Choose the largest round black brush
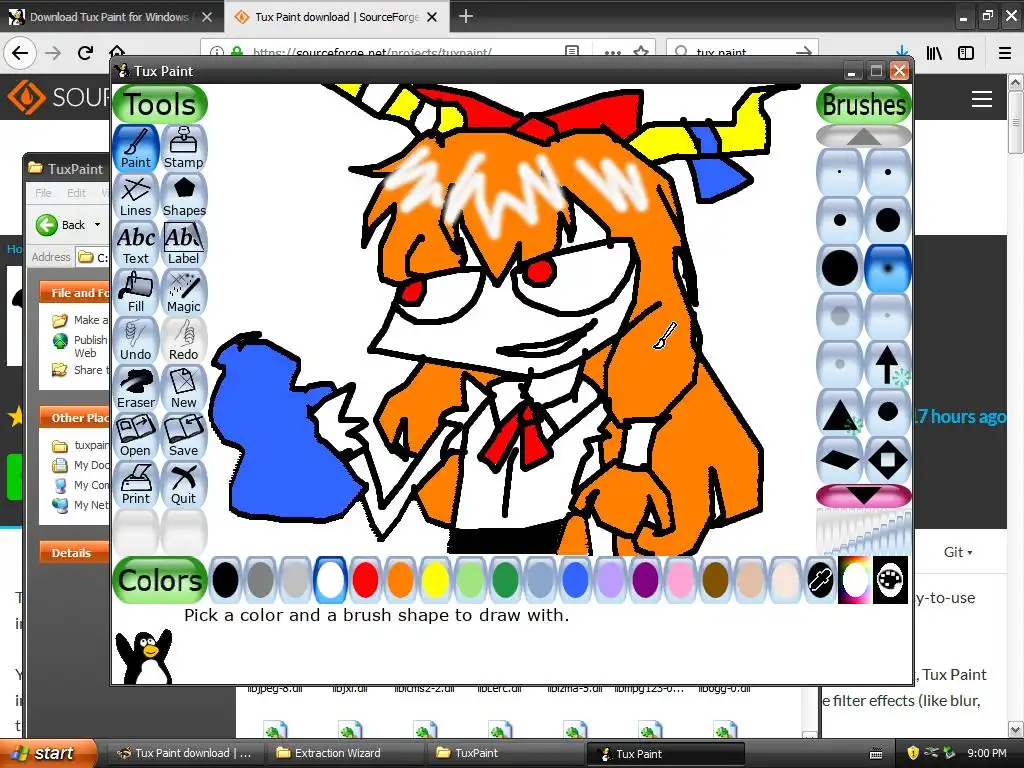This screenshot has width=1024, height=768. point(840,268)
